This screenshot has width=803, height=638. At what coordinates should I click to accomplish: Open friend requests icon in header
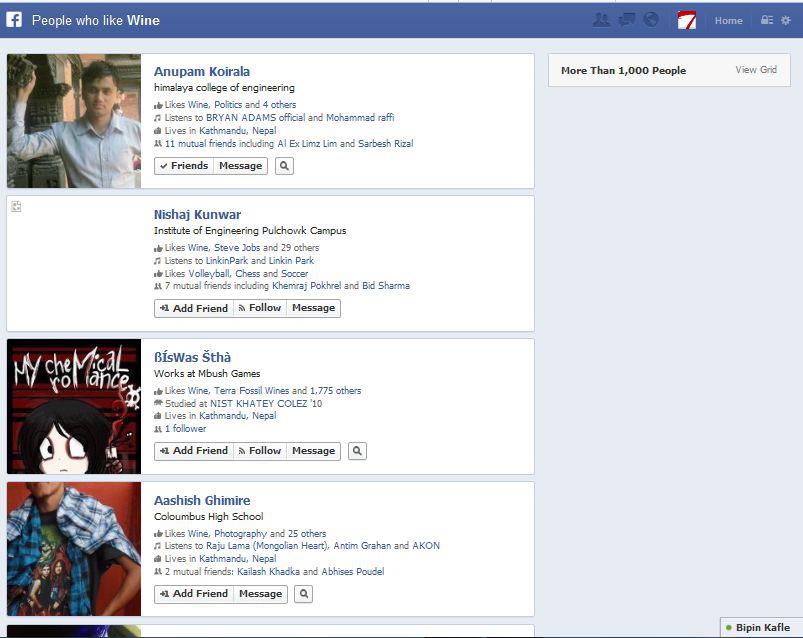(601, 20)
